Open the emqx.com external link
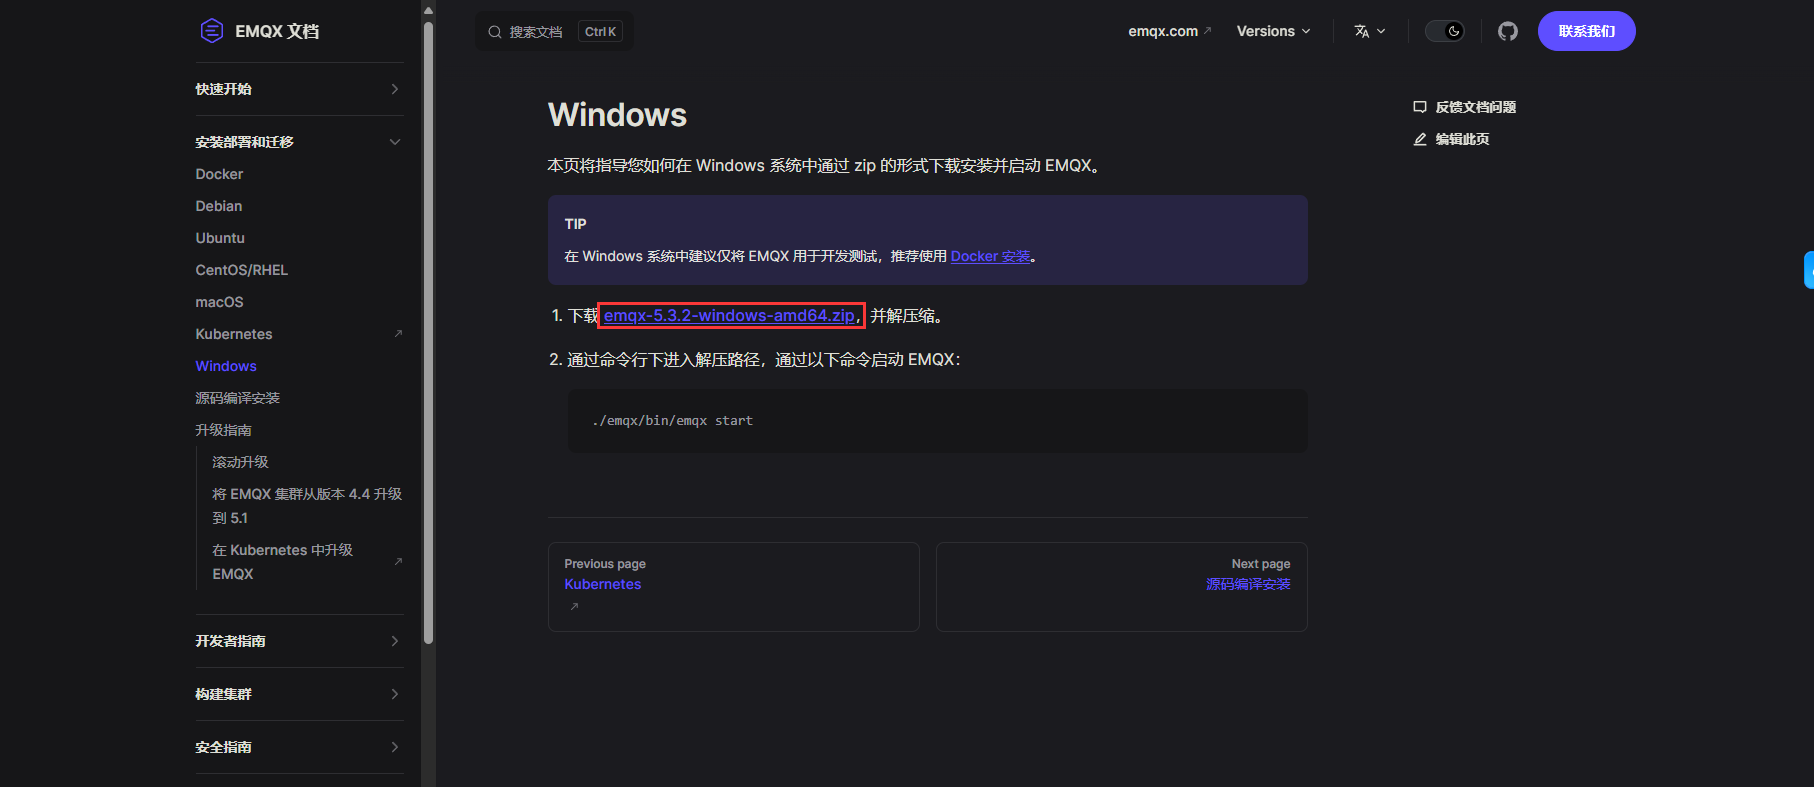This screenshot has height=787, width=1814. (x=1169, y=31)
